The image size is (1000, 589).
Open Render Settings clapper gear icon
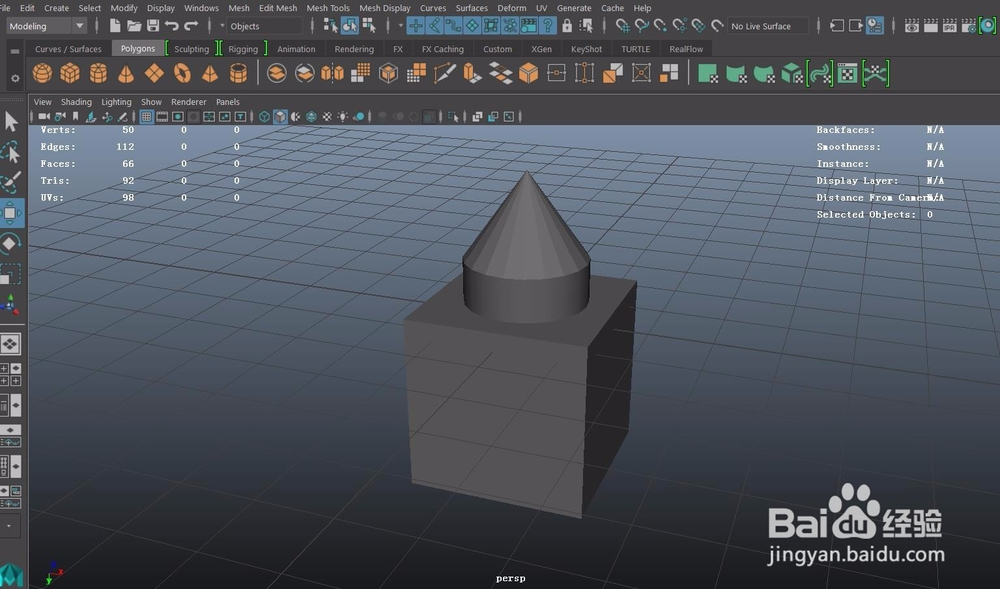[969, 25]
